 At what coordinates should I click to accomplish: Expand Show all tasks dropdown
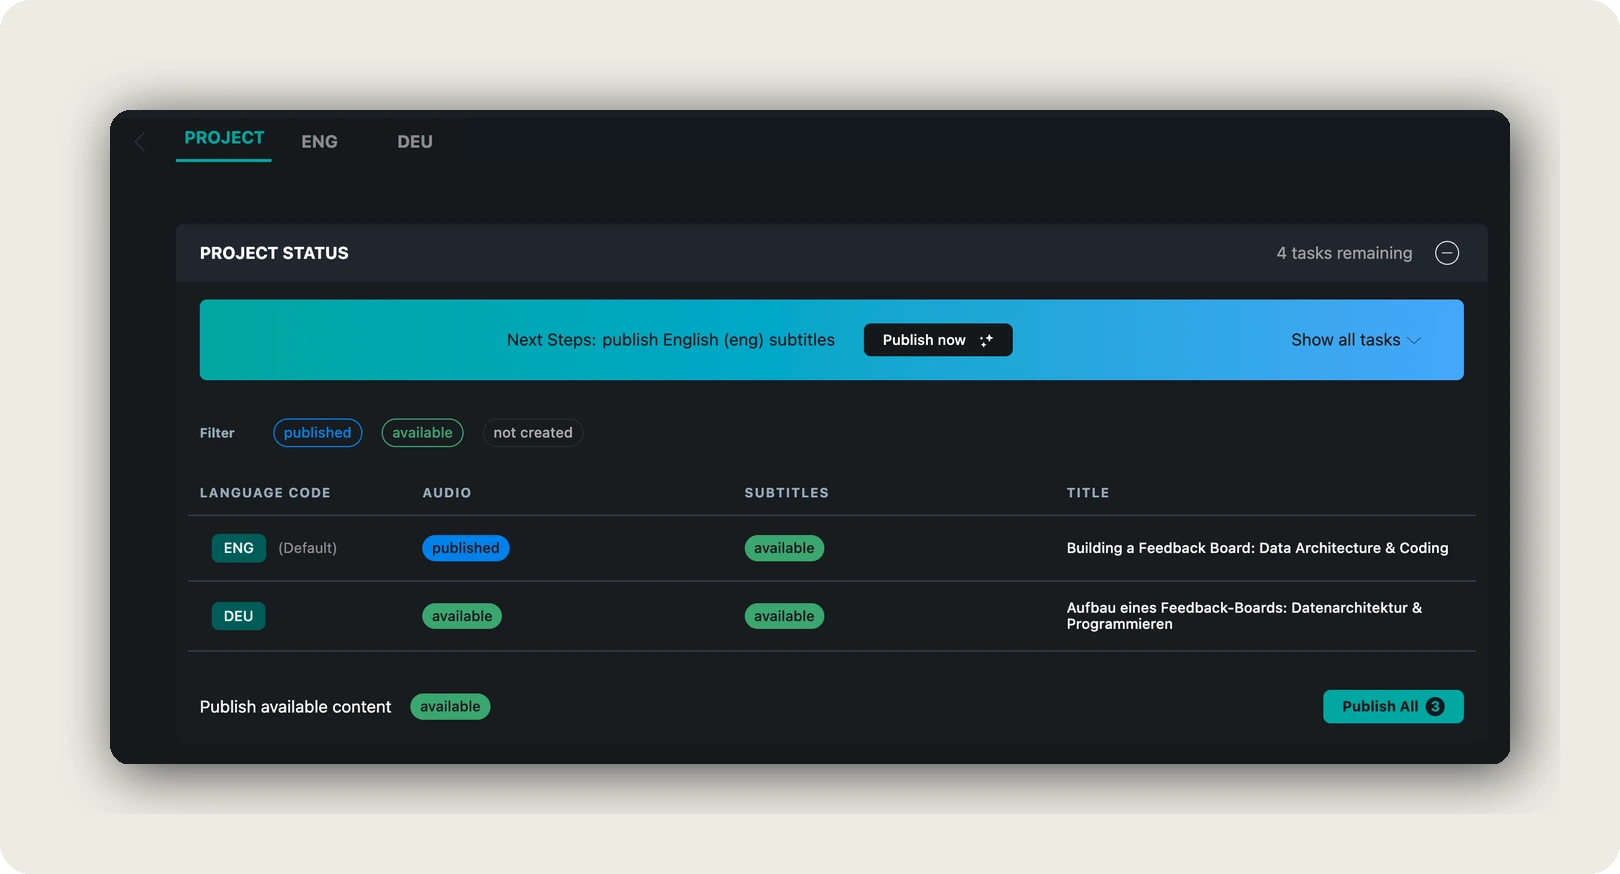1356,340
